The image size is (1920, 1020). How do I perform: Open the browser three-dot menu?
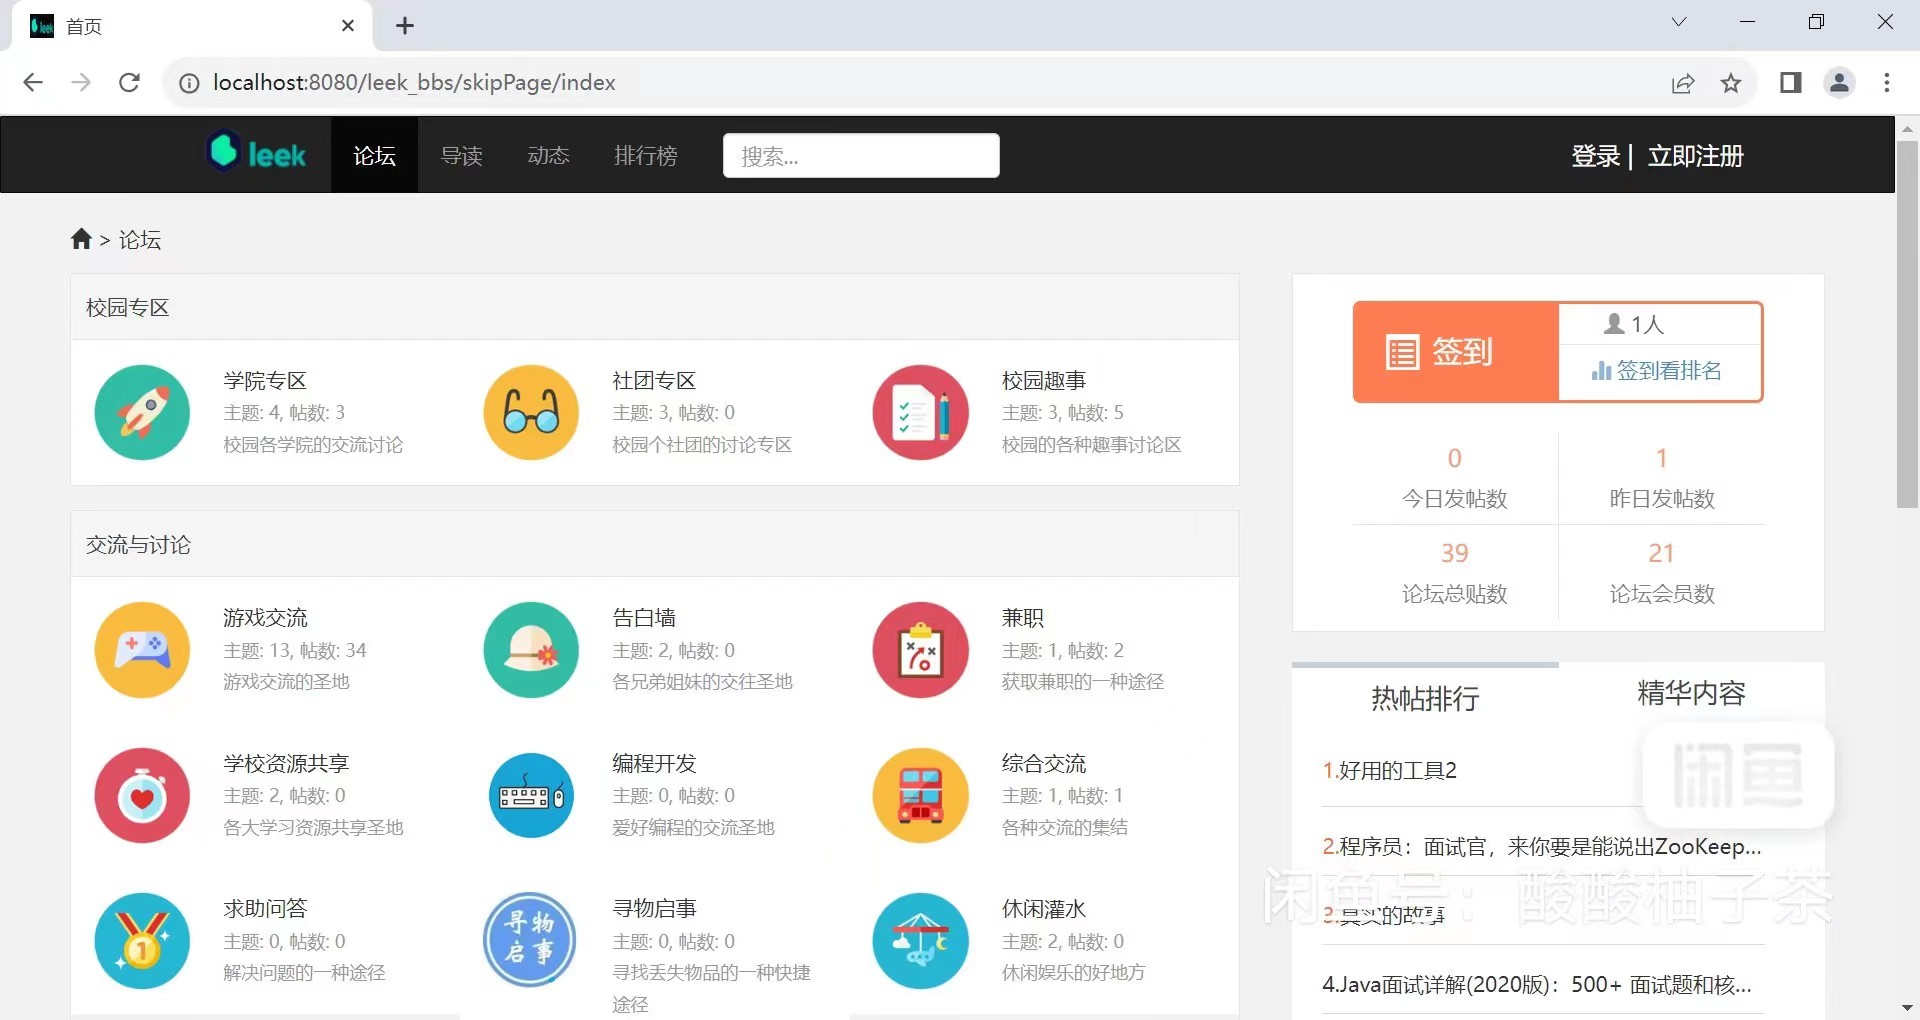[1886, 83]
